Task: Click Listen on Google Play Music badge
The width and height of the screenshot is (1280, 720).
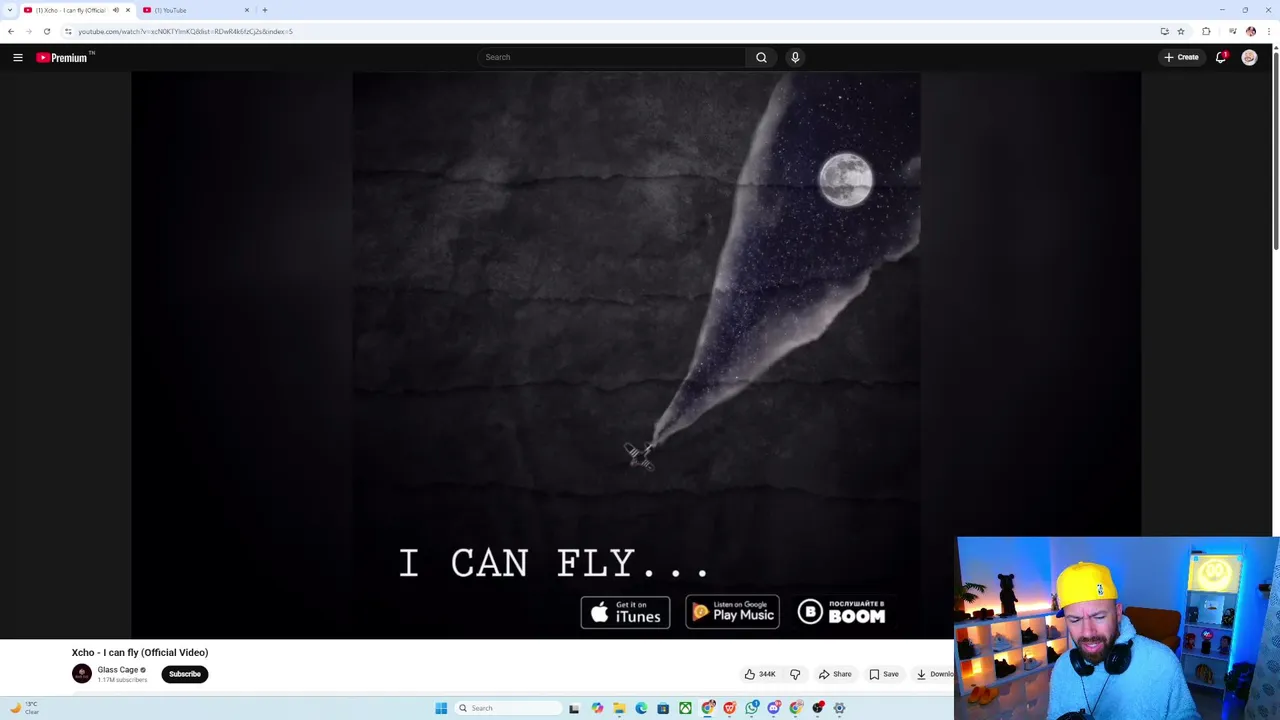Action: pyautogui.click(x=732, y=613)
